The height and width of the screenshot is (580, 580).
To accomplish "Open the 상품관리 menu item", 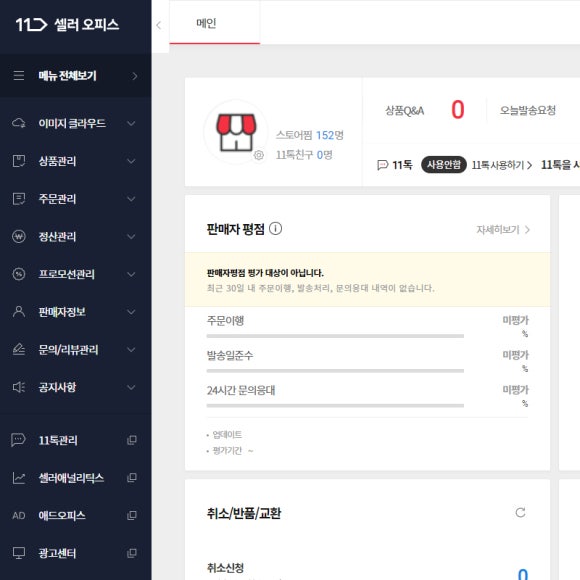I will 75,161.
